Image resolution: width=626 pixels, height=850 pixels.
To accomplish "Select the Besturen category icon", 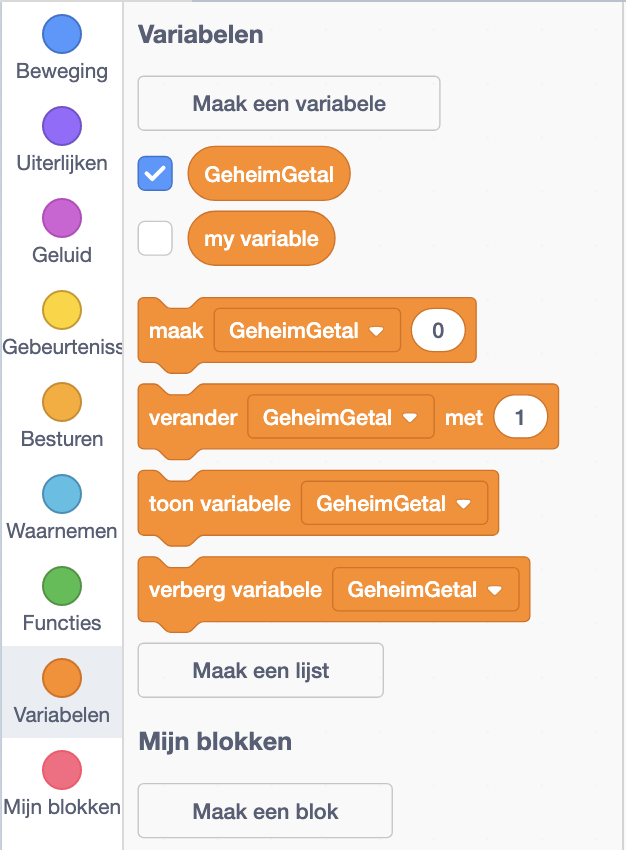I will tap(61, 401).
